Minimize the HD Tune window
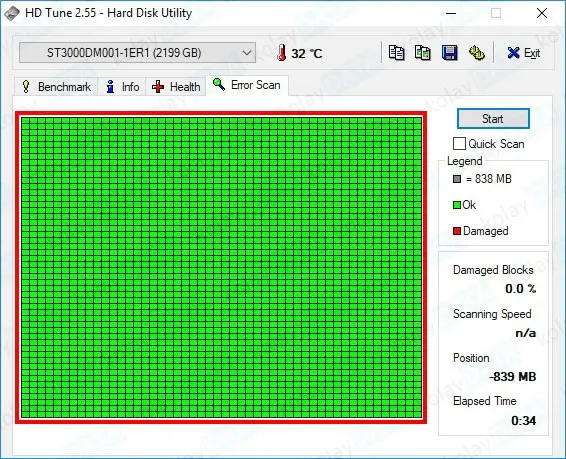The image size is (566, 459). (x=451, y=13)
